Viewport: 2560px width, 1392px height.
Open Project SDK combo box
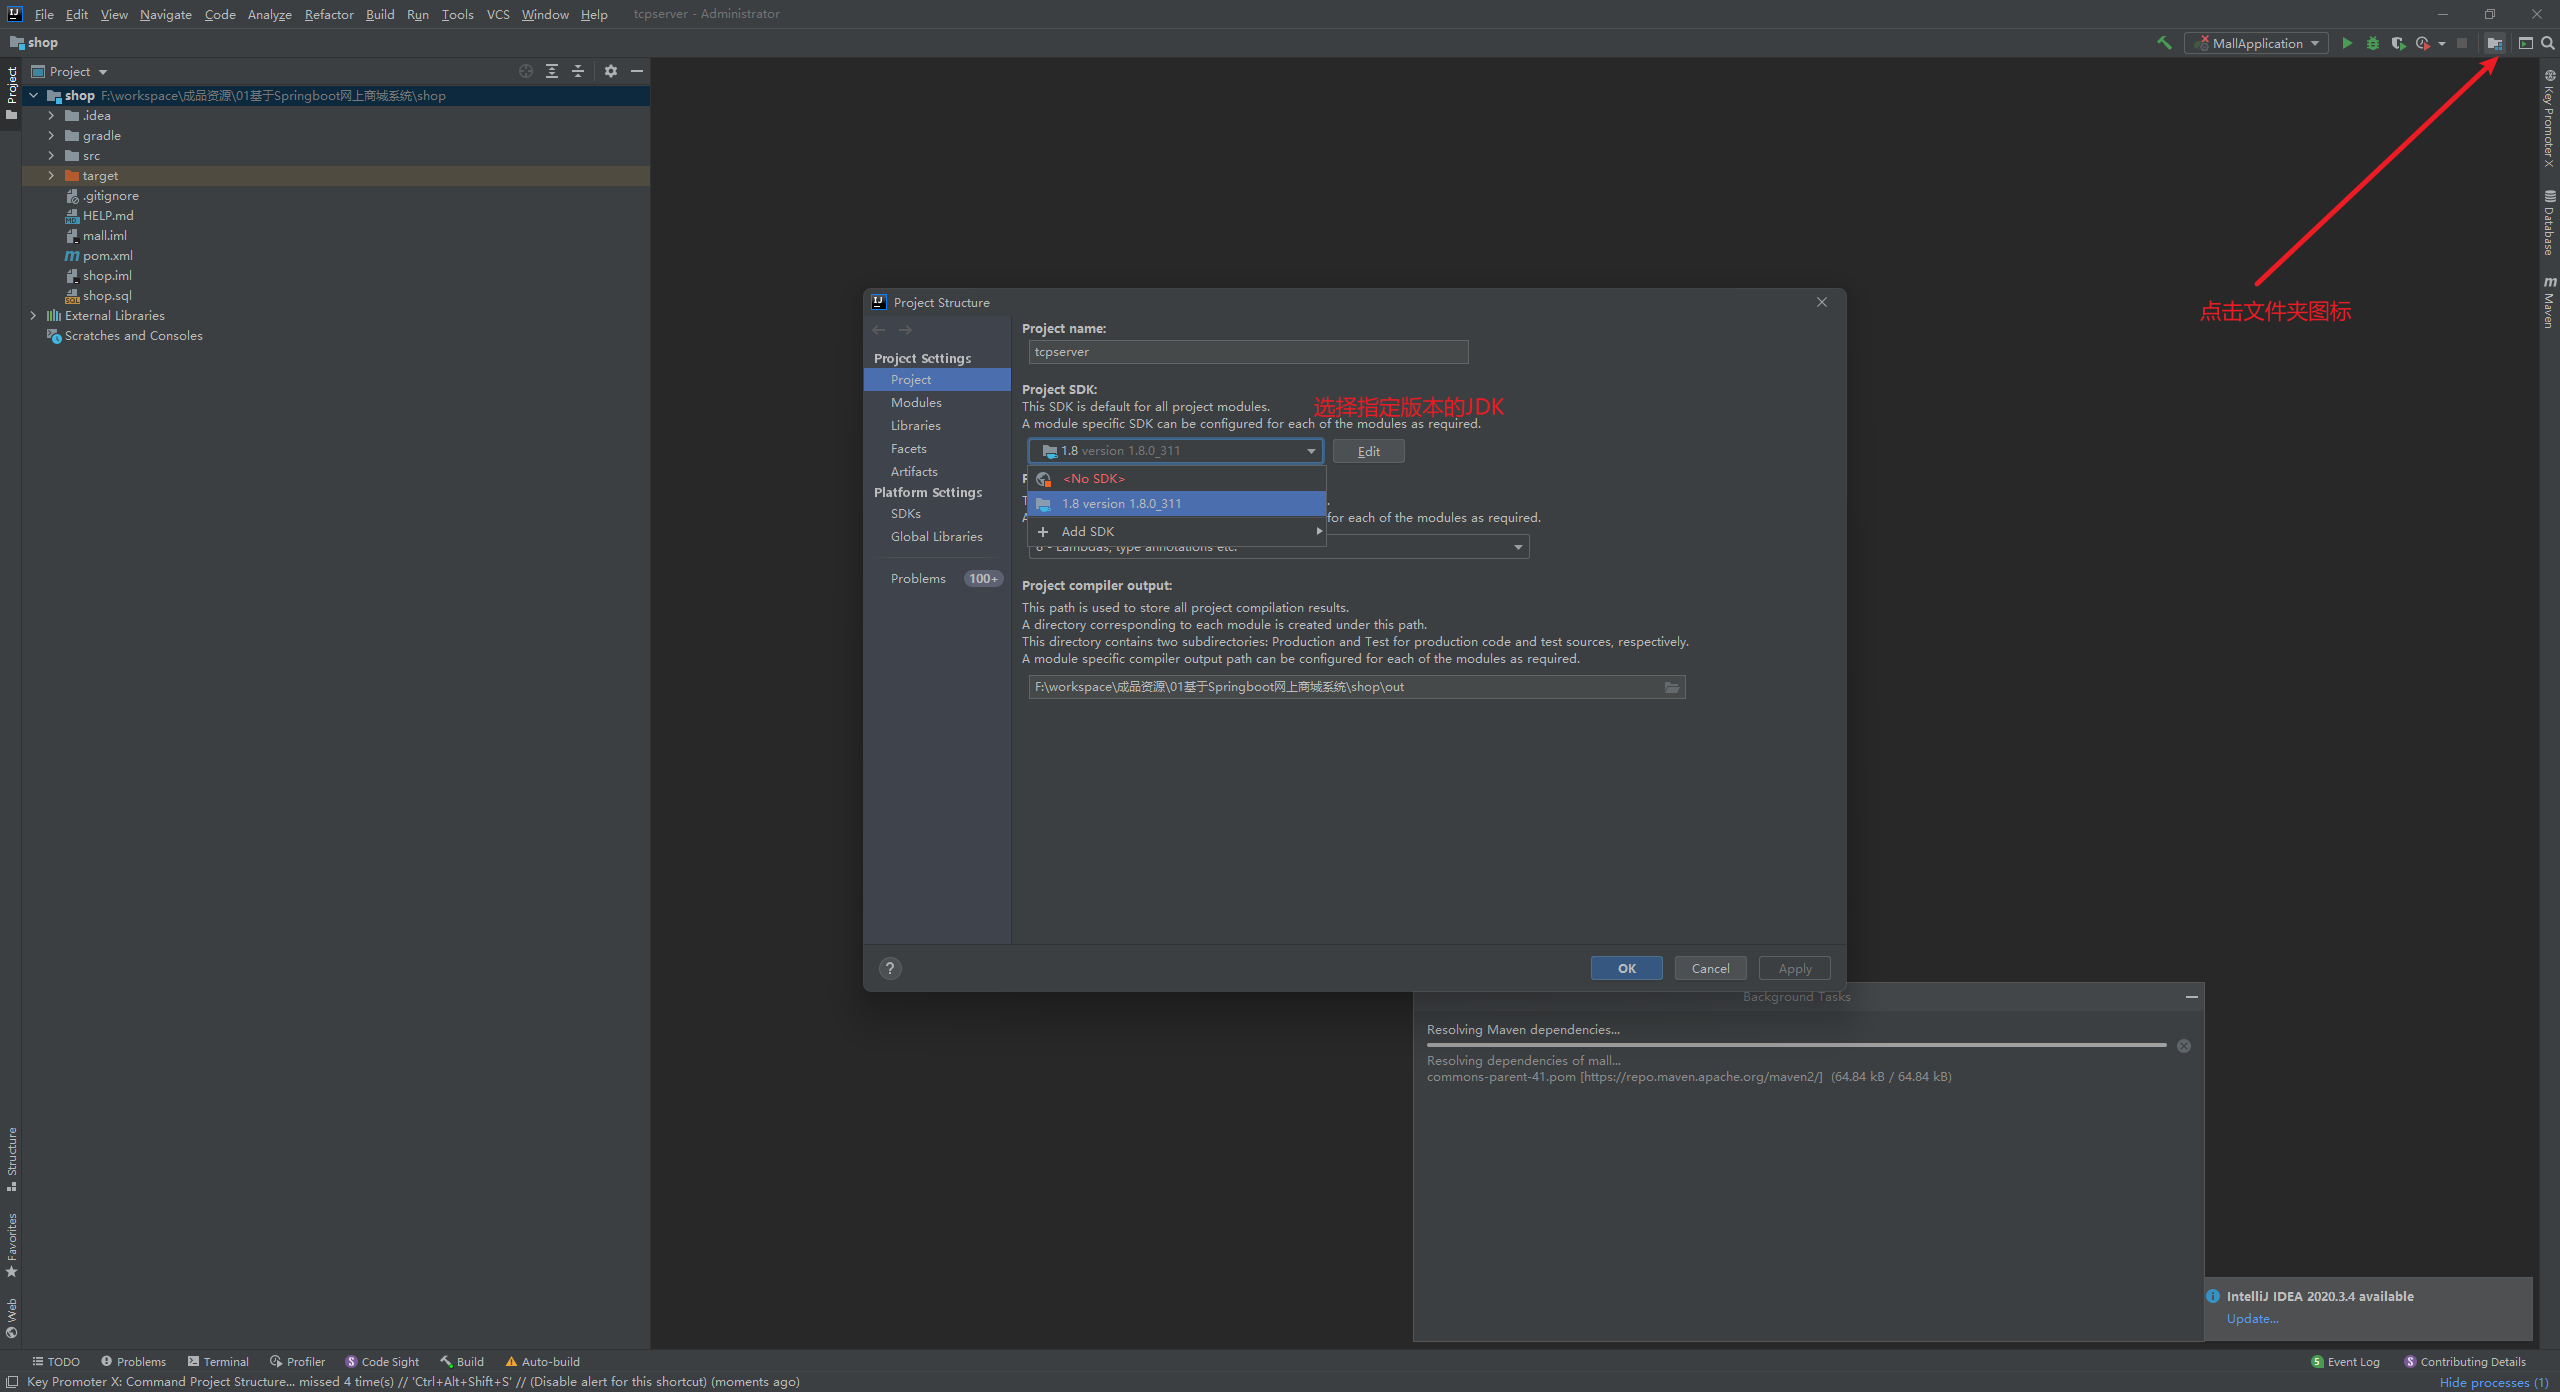tap(1176, 451)
